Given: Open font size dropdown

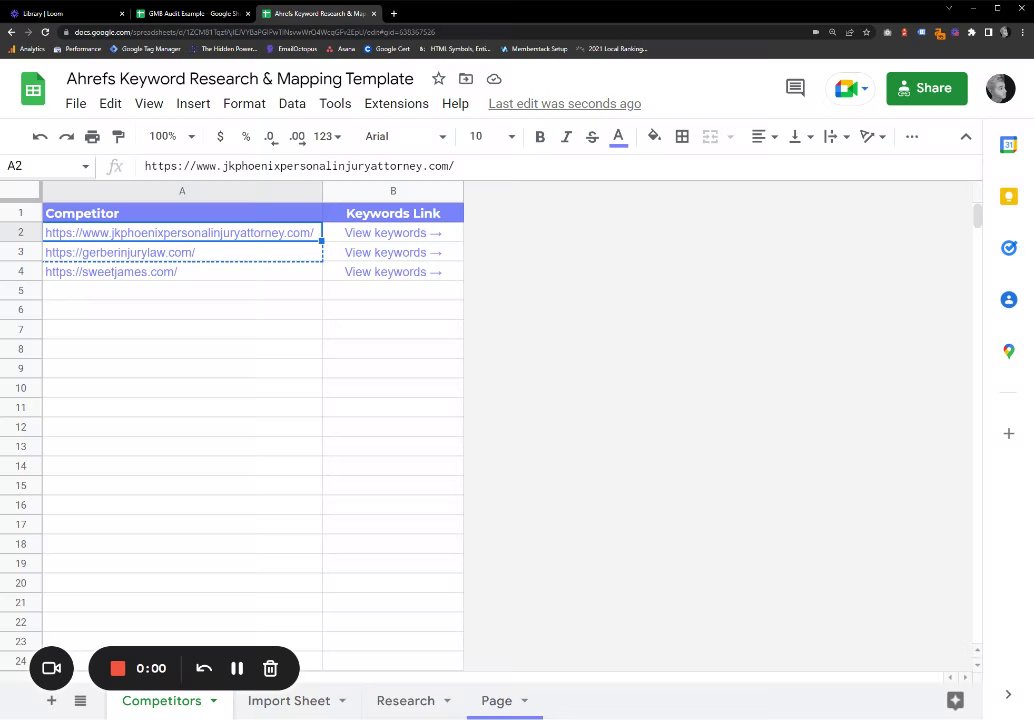Looking at the screenshot, I should pos(492,136).
